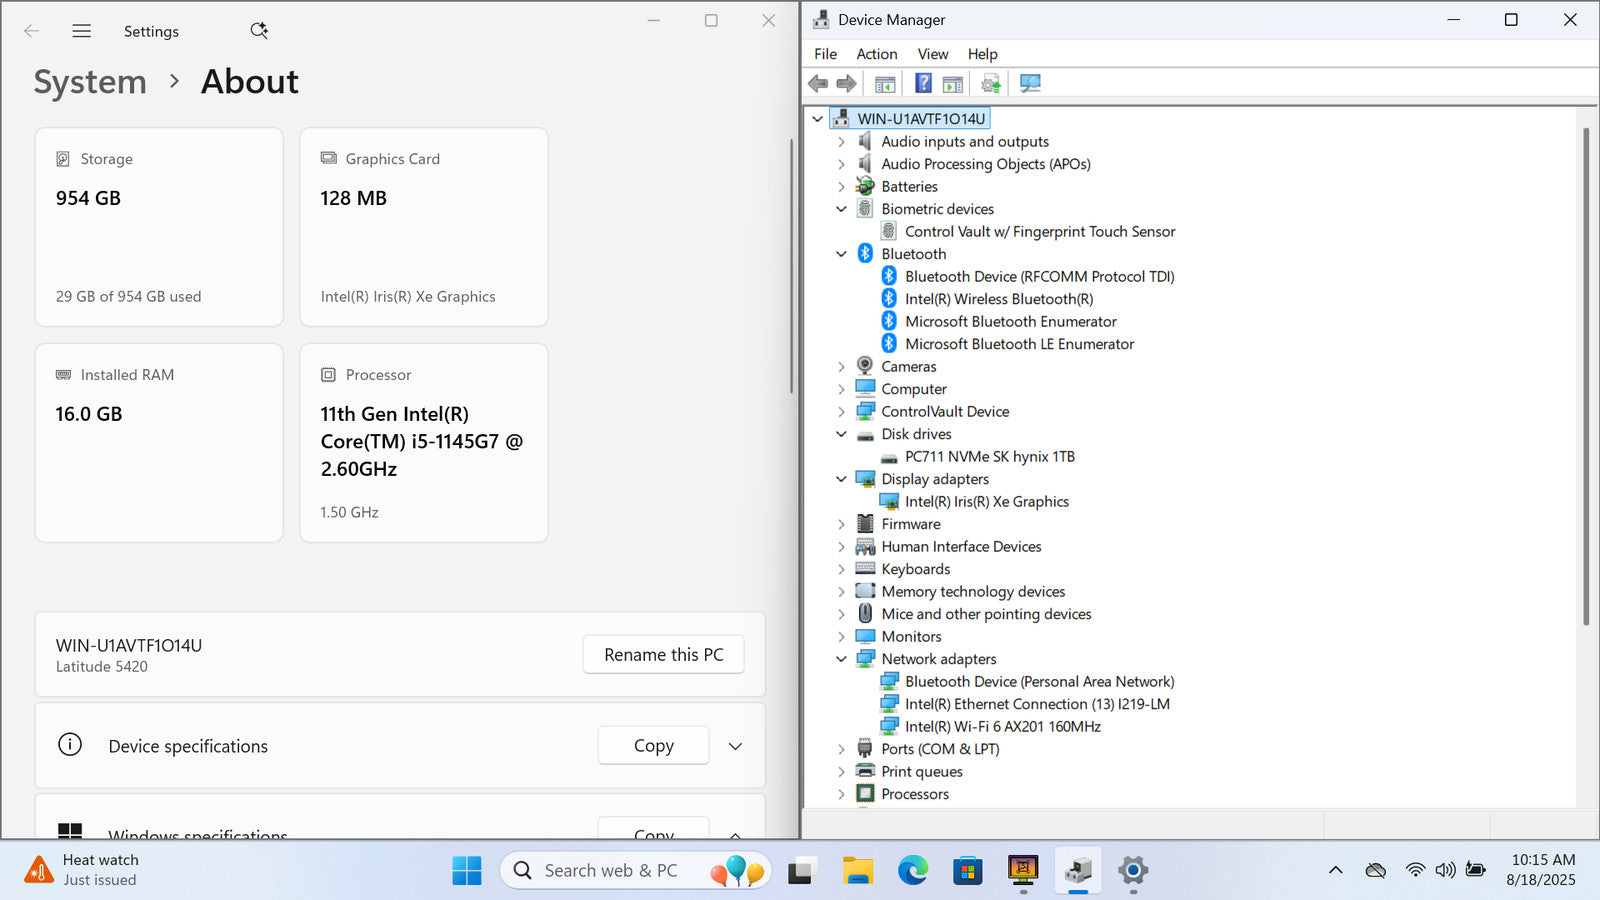Click Scan for hardware changes toolbar icon

1030,84
